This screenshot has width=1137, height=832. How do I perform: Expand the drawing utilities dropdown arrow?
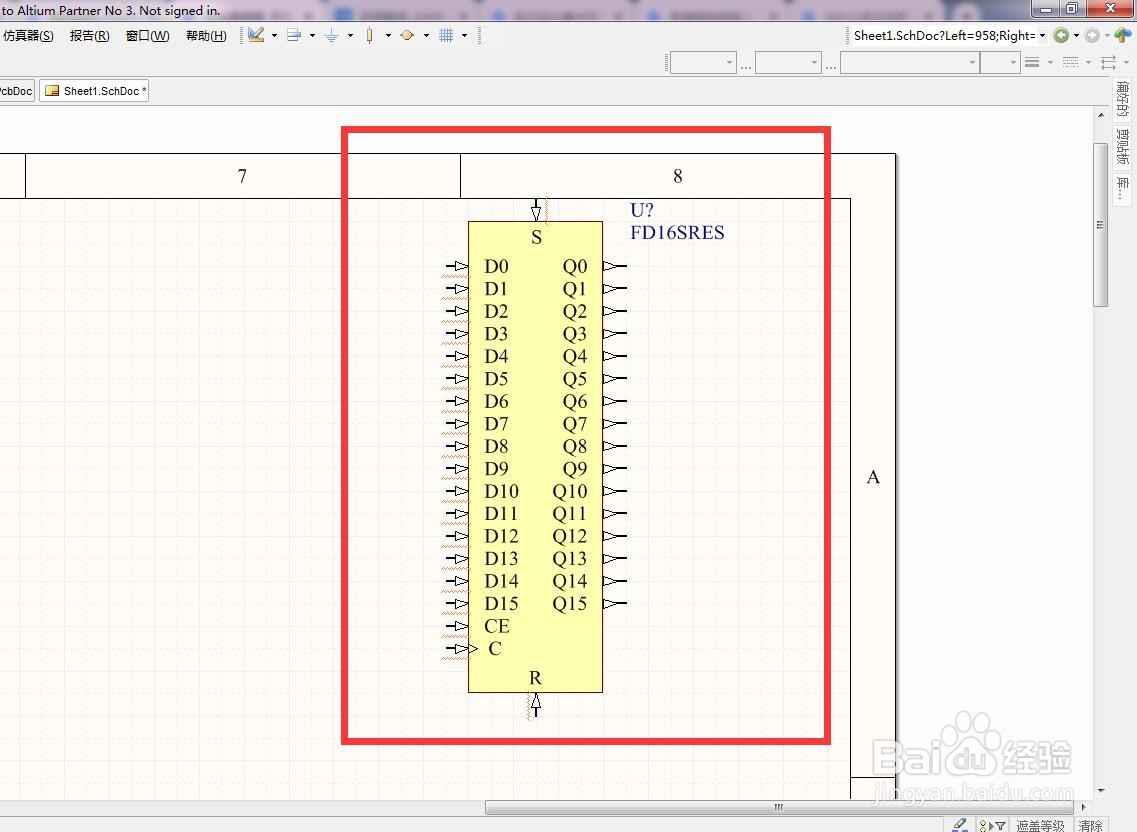274,35
